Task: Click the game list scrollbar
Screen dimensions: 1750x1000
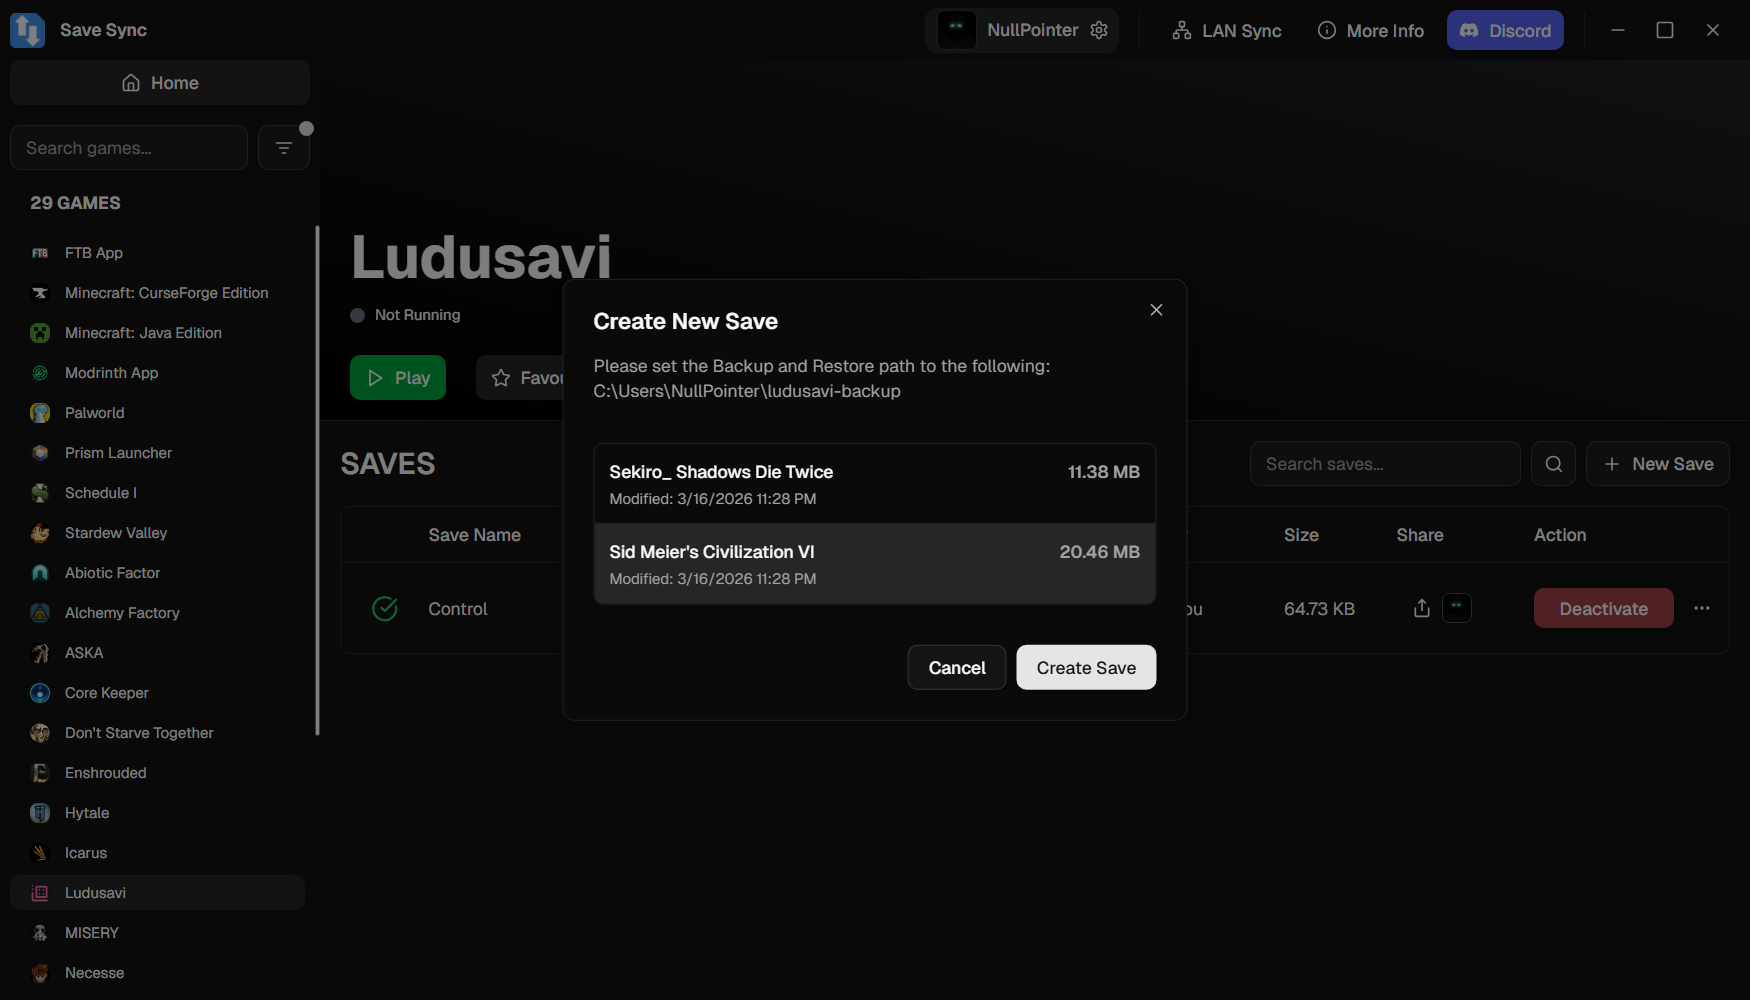Action: click(x=317, y=480)
